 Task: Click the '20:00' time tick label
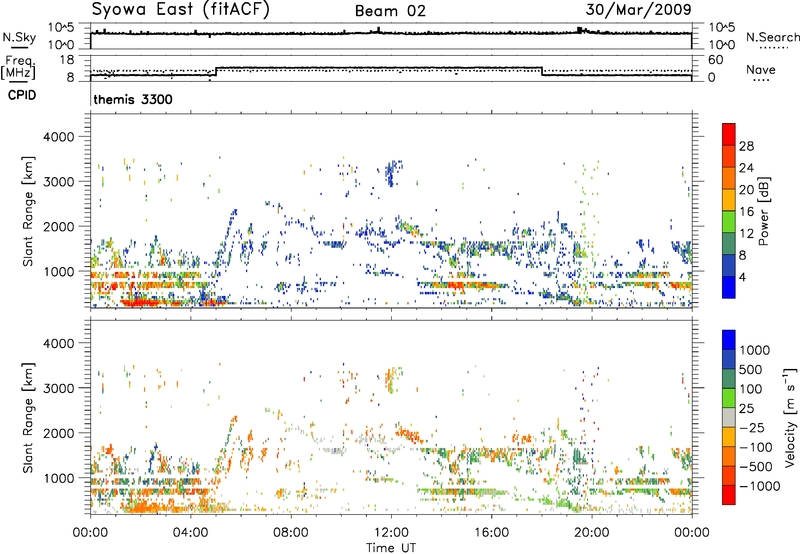click(x=592, y=533)
